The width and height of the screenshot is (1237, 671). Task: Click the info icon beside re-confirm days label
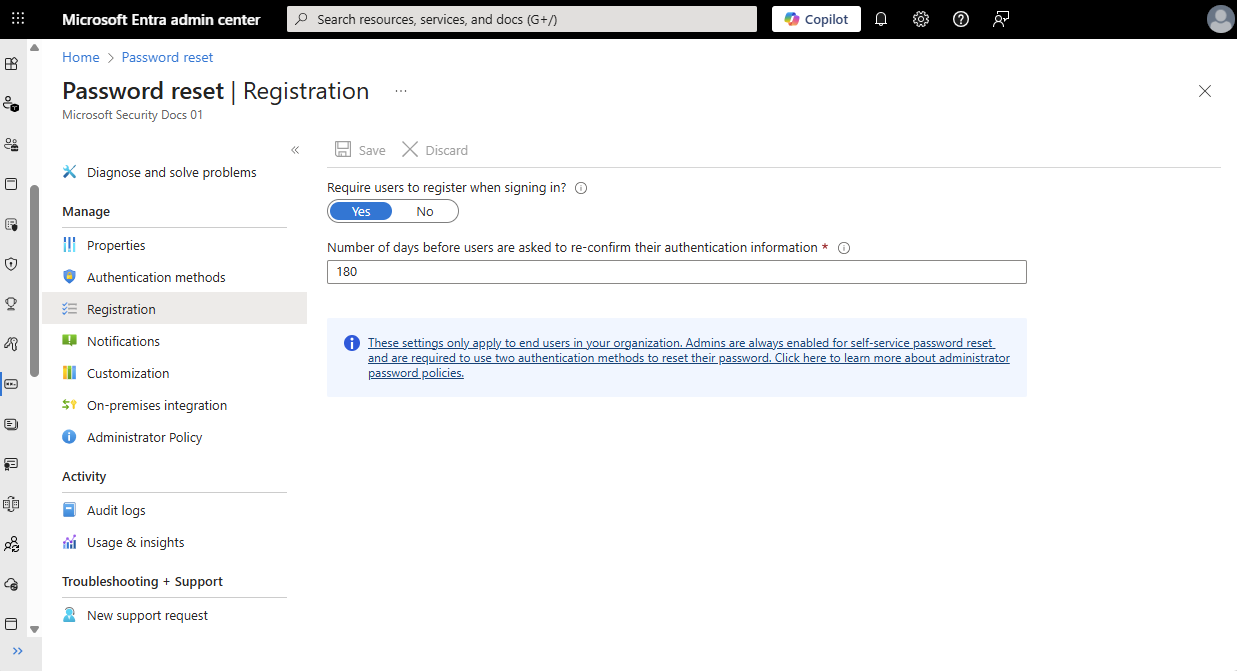[843, 247]
